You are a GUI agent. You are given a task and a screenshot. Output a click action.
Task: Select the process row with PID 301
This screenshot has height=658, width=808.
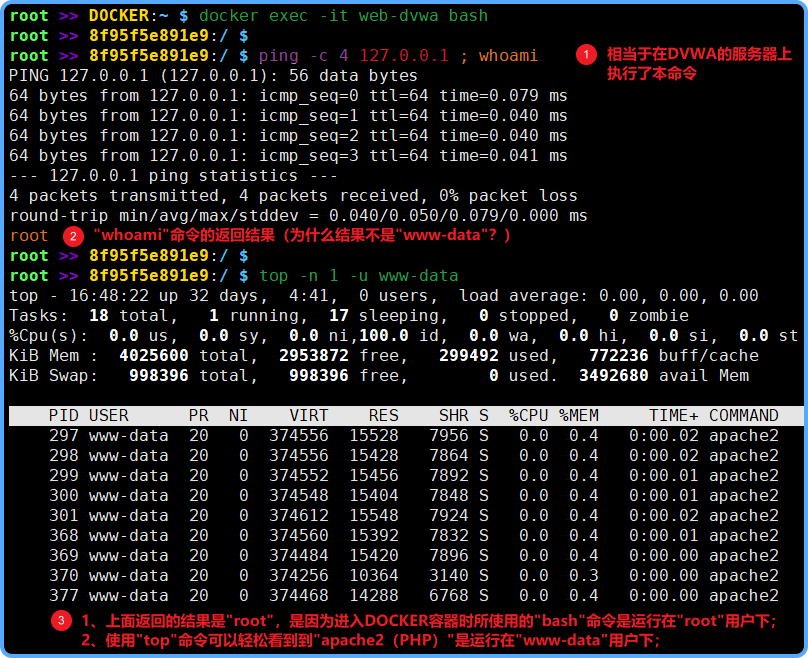pos(414,516)
